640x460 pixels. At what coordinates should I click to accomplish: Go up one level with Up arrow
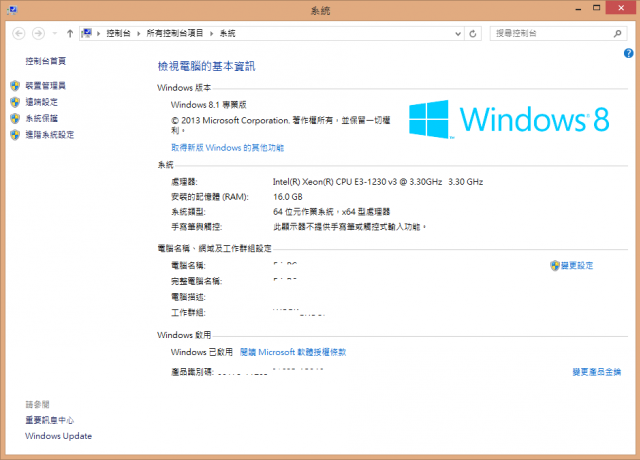70,33
